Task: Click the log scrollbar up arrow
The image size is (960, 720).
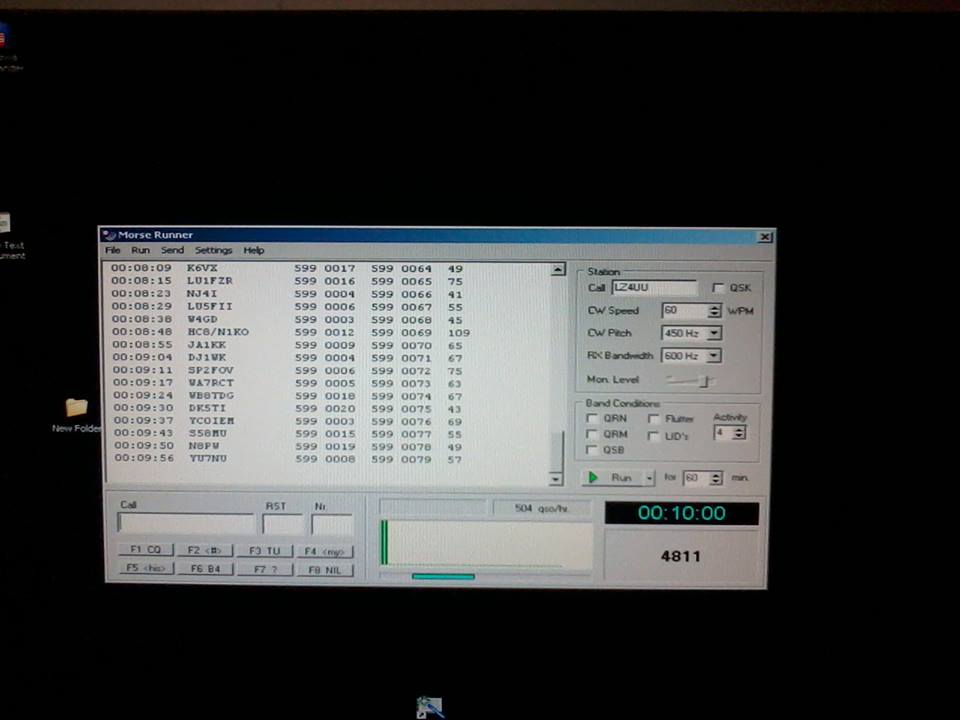Action: [x=557, y=269]
